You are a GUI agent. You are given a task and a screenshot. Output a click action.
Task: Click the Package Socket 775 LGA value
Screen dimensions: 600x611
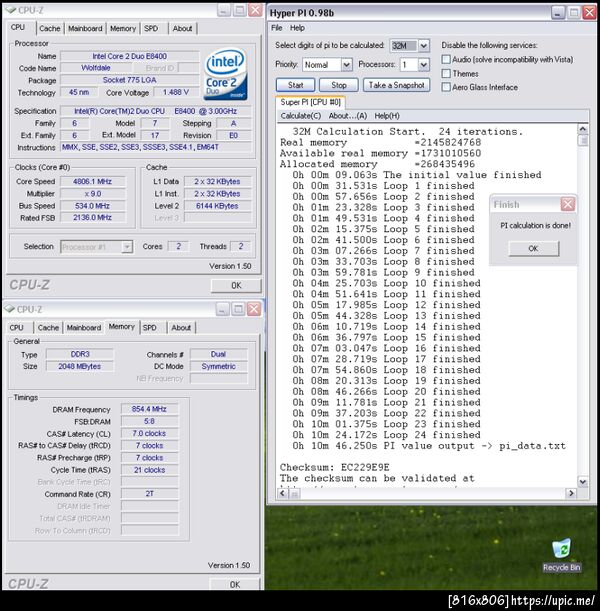(130, 80)
